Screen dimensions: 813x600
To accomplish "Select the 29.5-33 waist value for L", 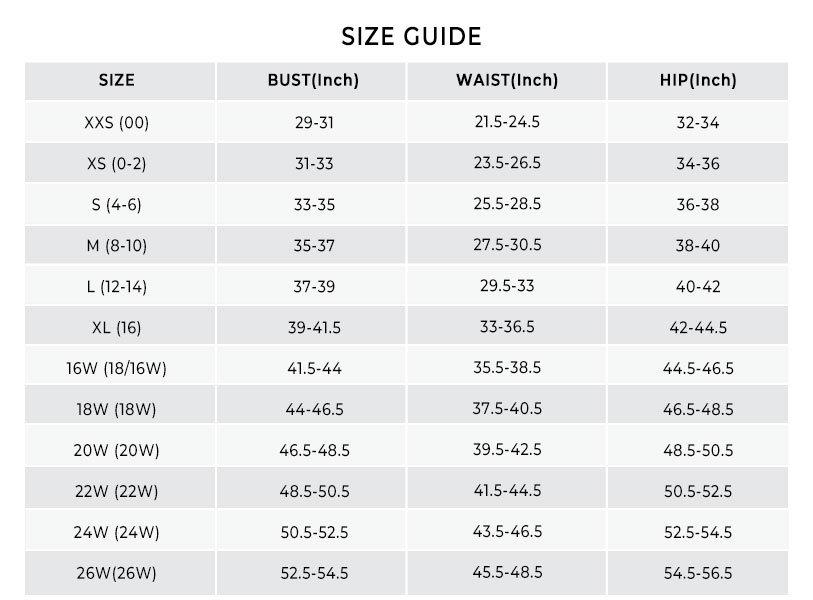I will (x=507, y=286).
